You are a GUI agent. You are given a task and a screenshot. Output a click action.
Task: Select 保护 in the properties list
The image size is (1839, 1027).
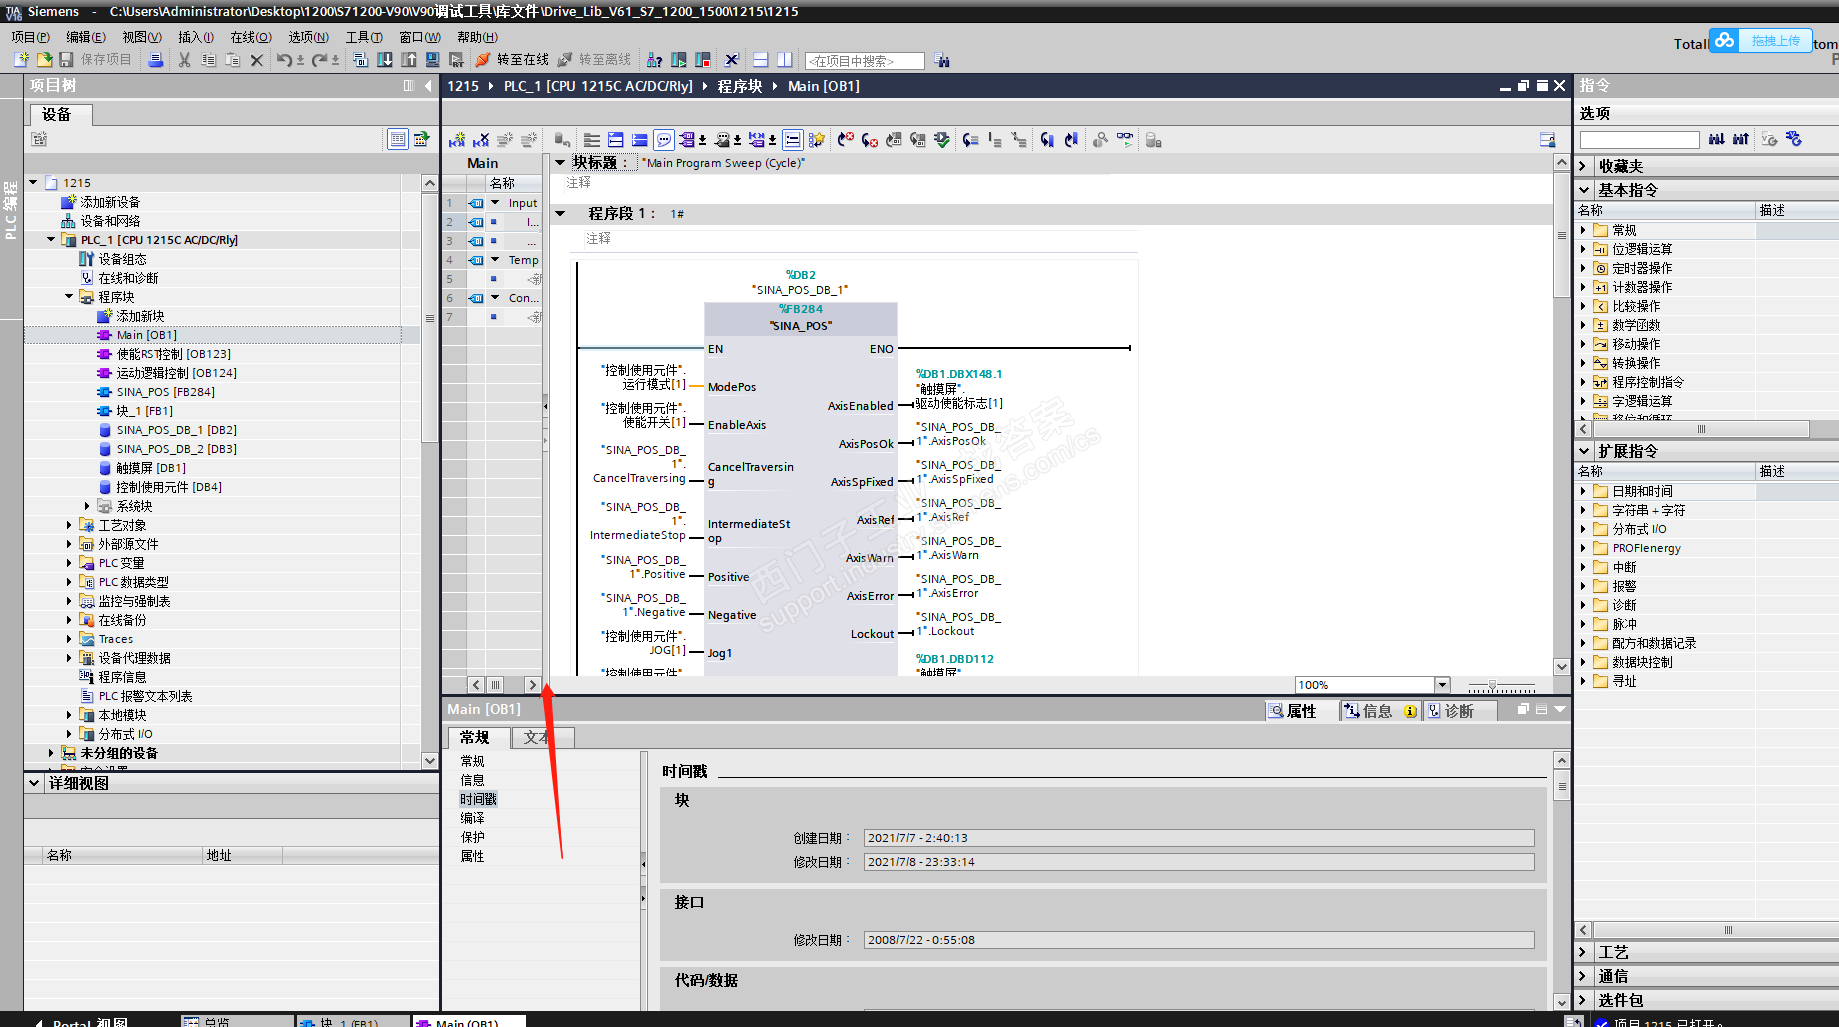click(x=473, y=837)
